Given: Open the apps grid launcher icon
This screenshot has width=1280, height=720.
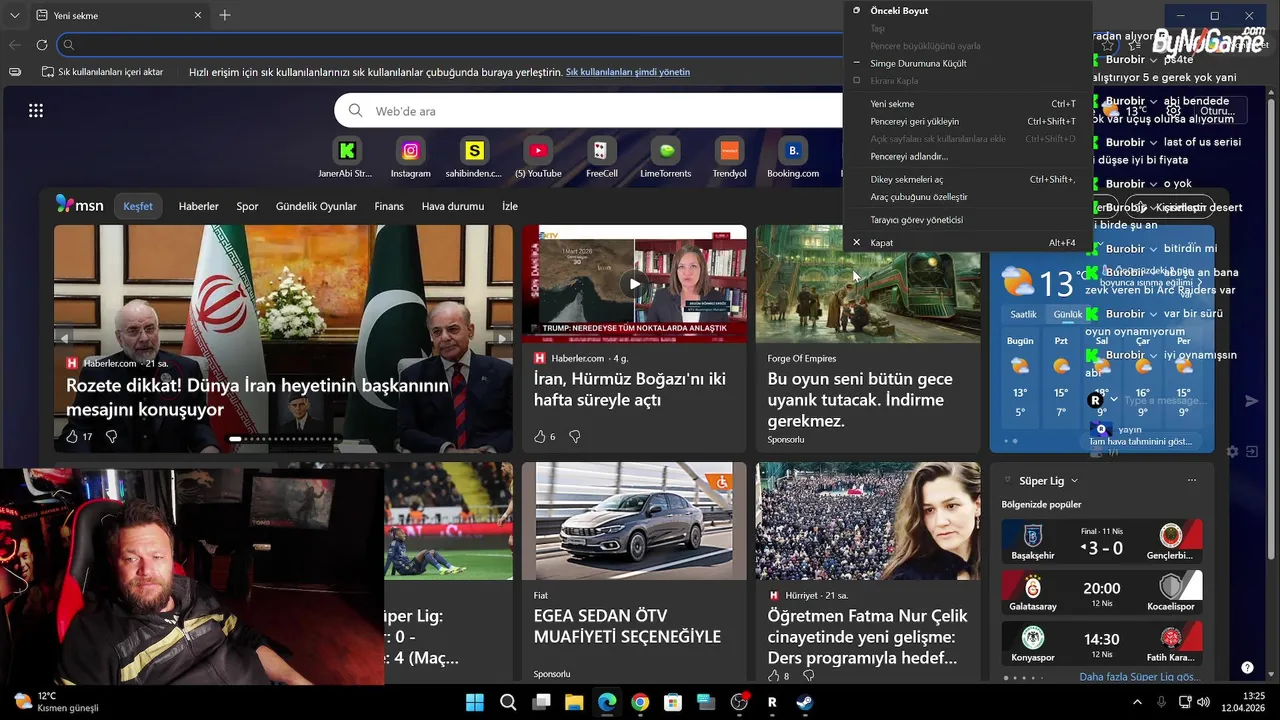Looking at the screenshot, I should [36, 111].
